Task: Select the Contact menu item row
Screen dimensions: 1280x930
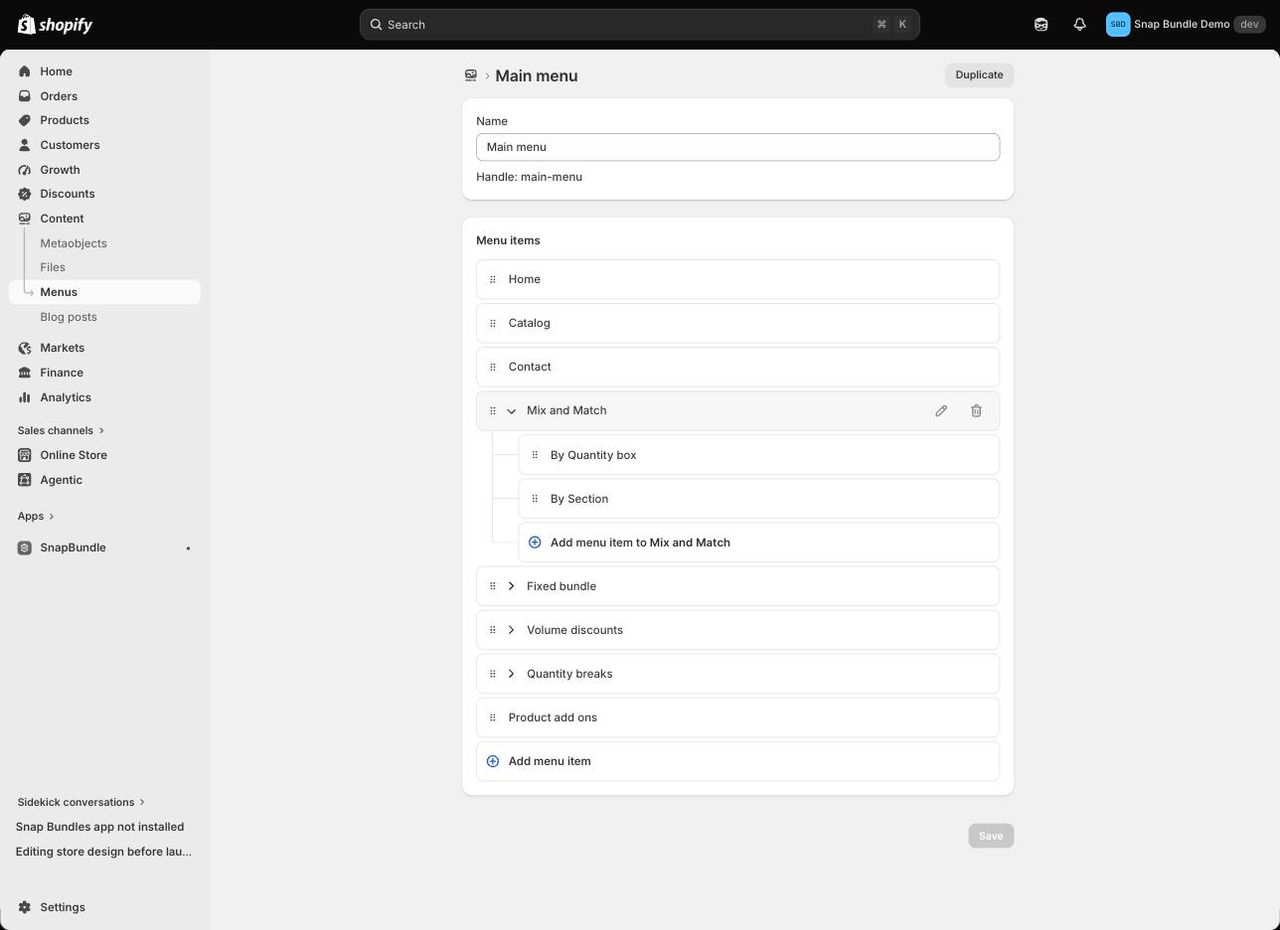Action: (738, 367)
